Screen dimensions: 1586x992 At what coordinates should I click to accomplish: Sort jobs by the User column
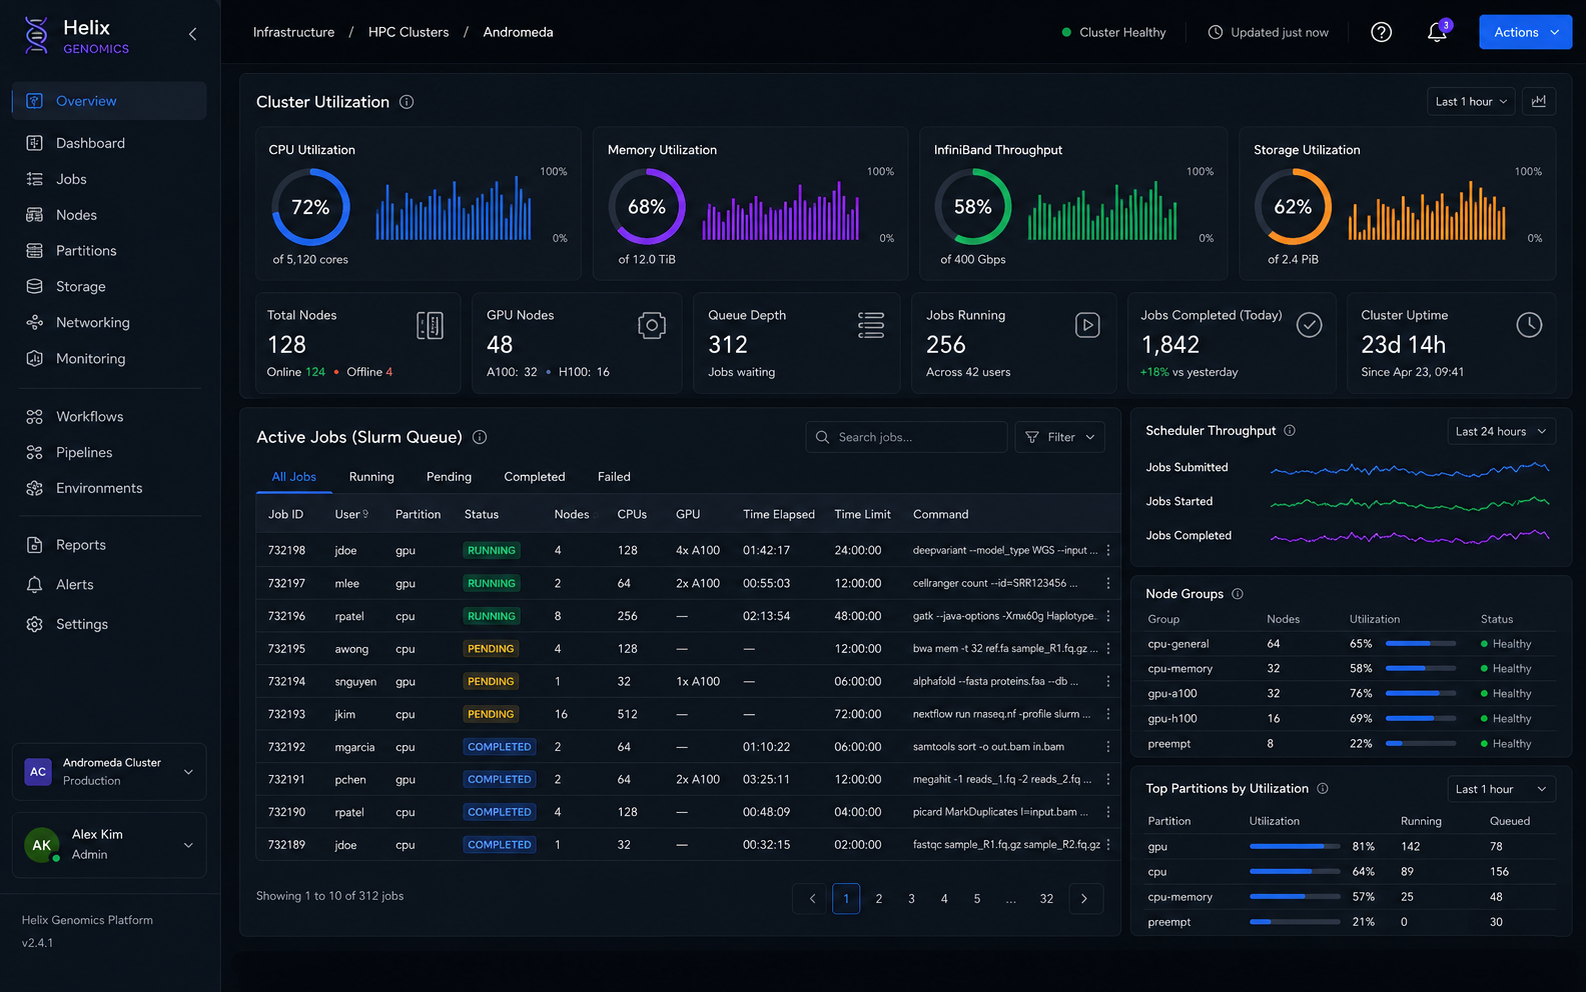click(x=351, y=514)
